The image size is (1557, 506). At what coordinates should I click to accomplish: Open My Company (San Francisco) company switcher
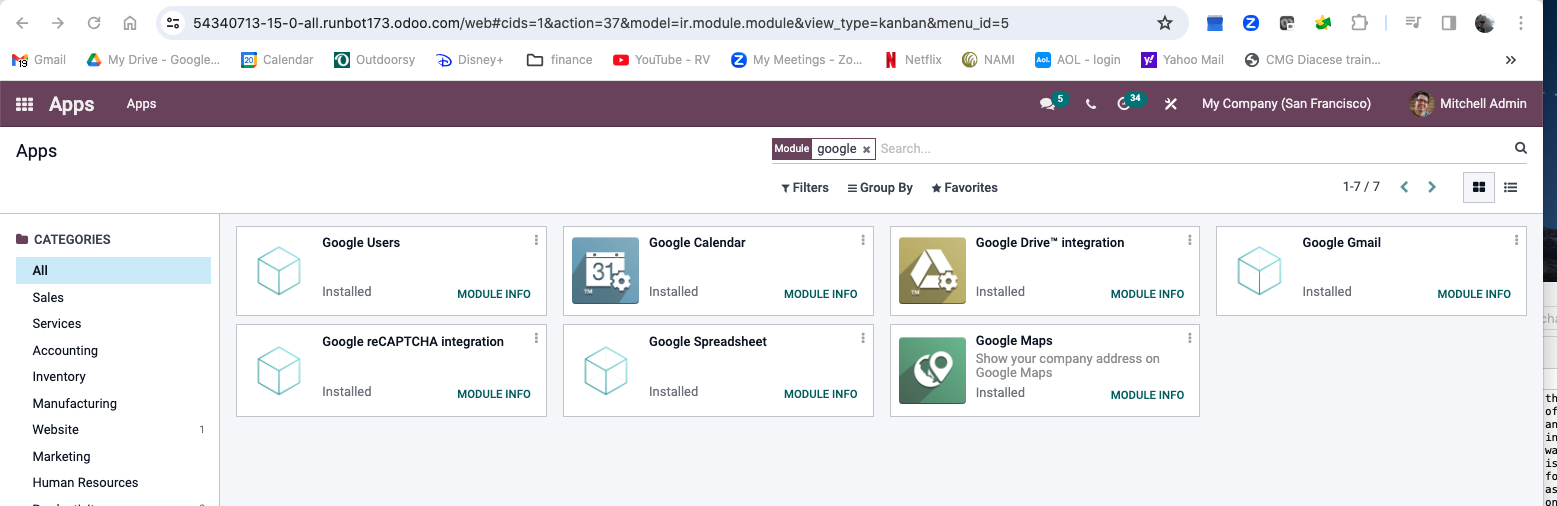pyautogui.click(x=1286, y=104)
